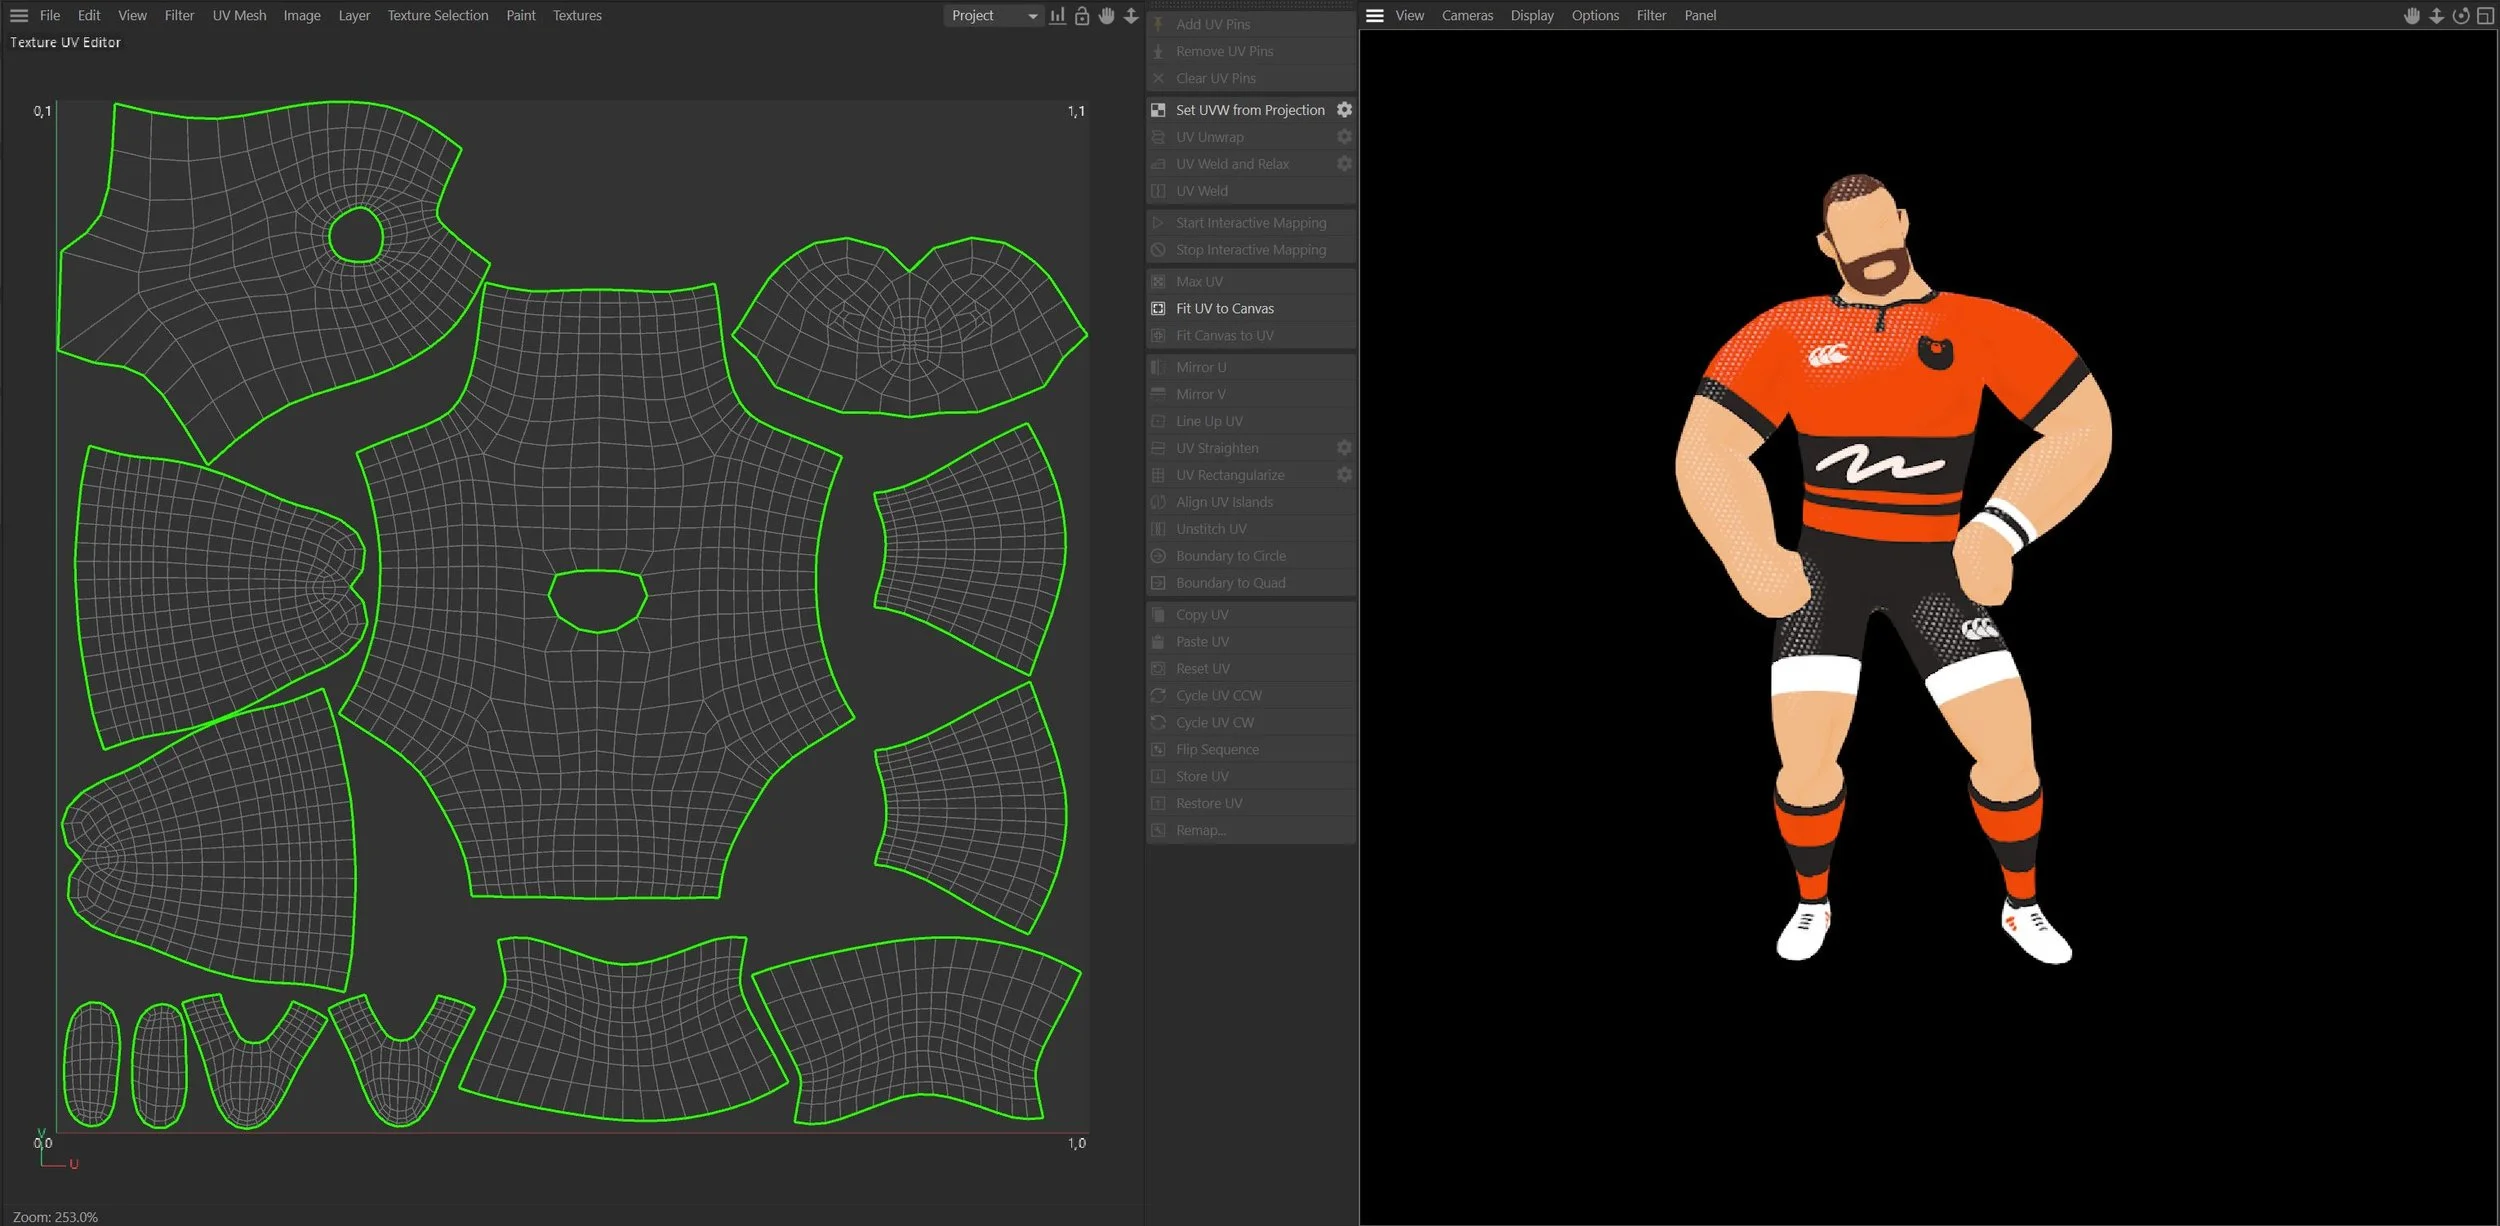Screen dimensions: 2500x1226
Task: Click the UV editor pan hand icon
Action: (1106, 16)
